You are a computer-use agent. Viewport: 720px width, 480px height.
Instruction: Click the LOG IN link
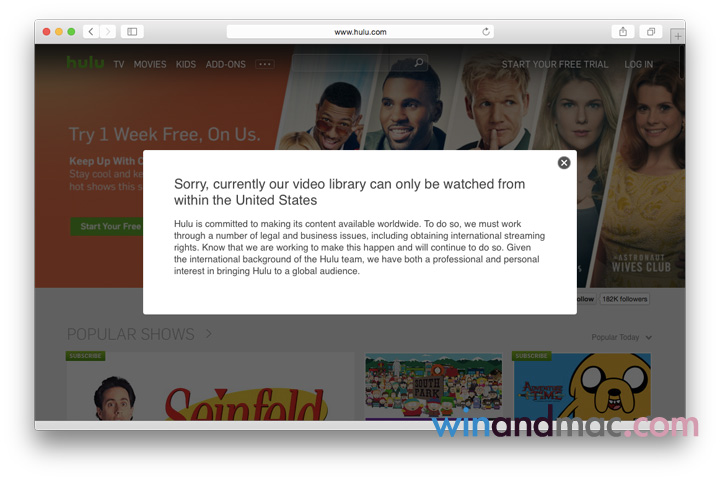point(638,64)
